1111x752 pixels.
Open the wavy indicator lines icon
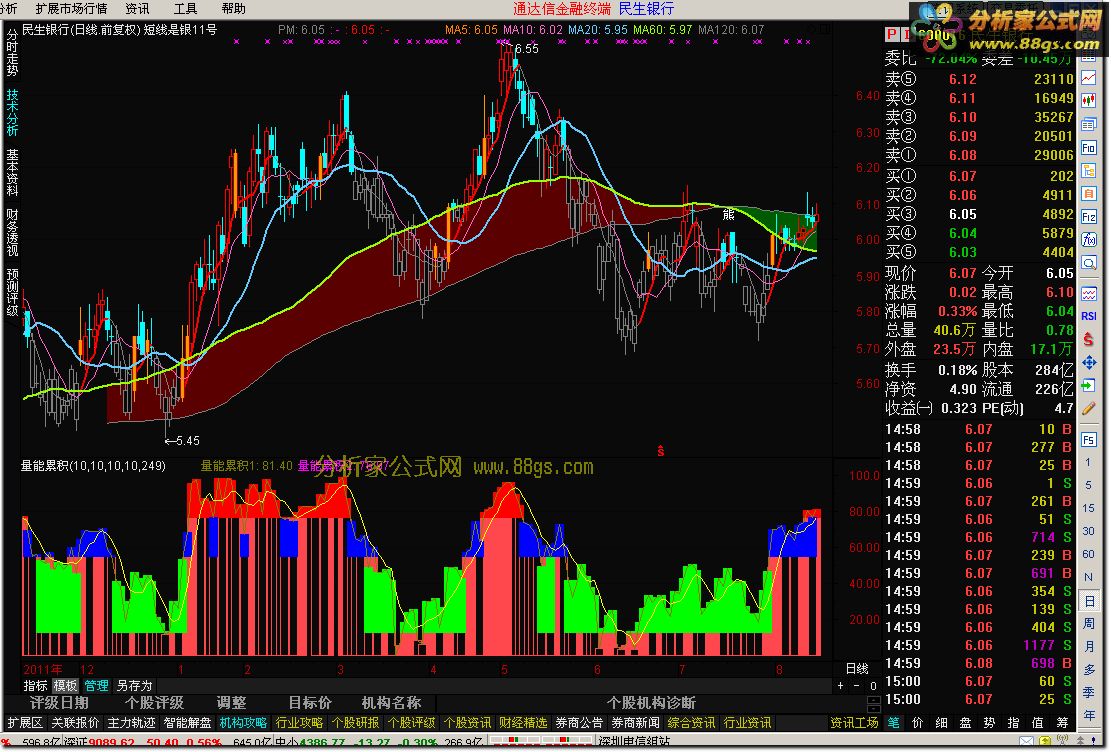click(1088, 293)
